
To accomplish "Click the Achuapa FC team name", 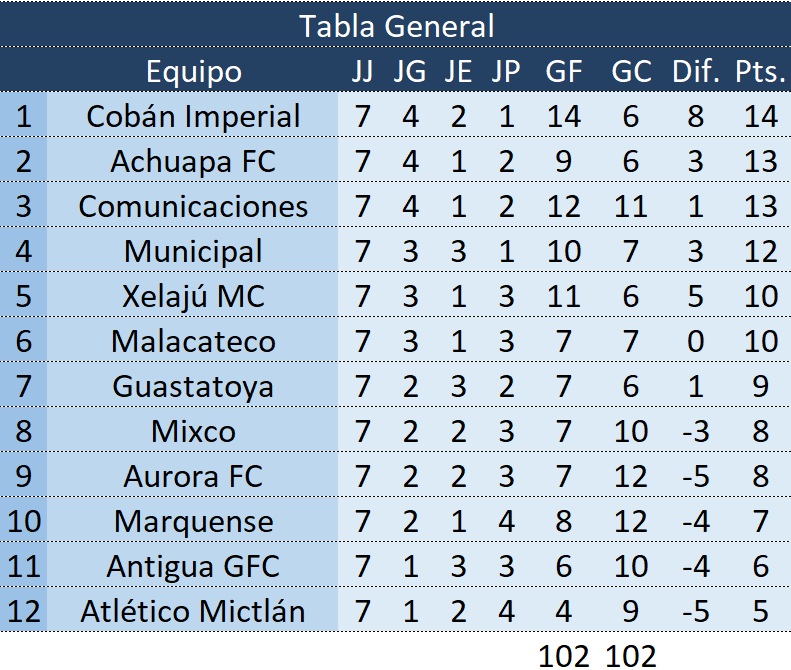I will pos(193,161).
